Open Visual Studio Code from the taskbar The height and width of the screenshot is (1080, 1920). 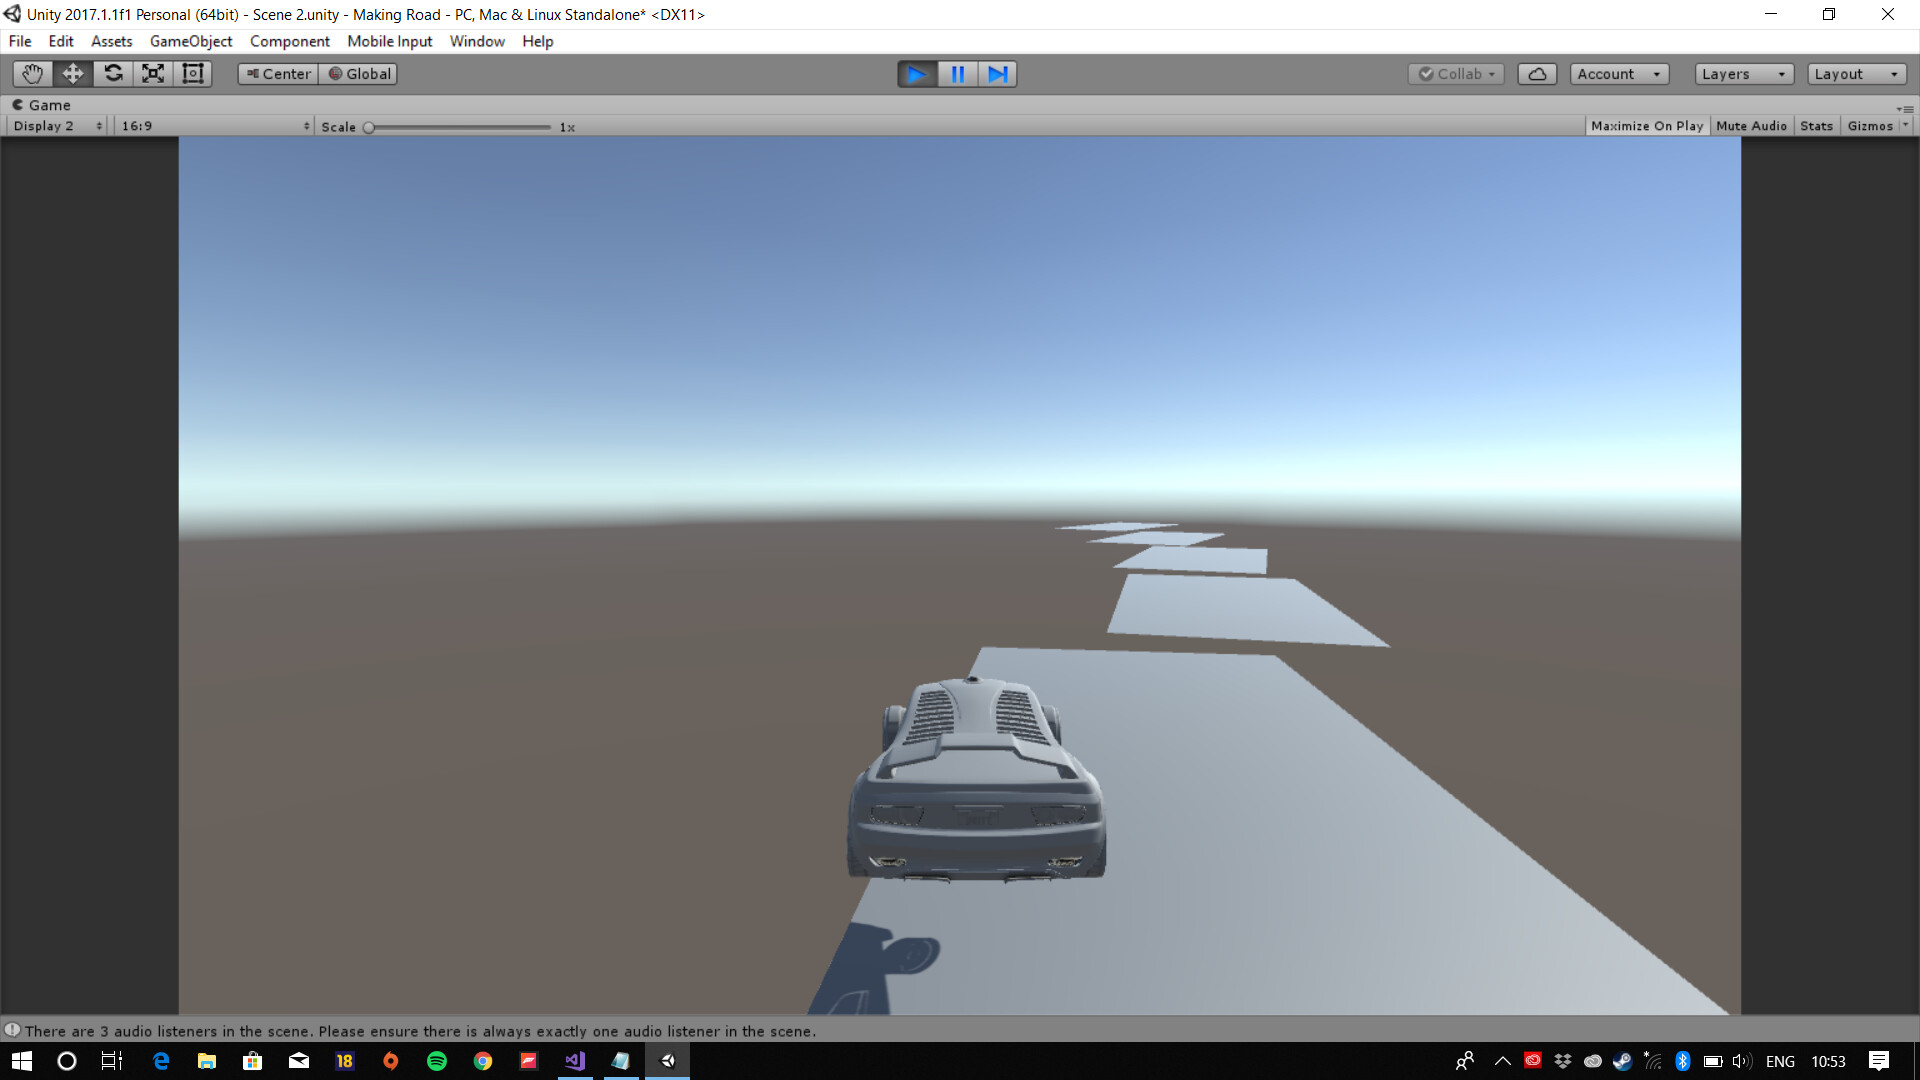tap(574, 1061)
